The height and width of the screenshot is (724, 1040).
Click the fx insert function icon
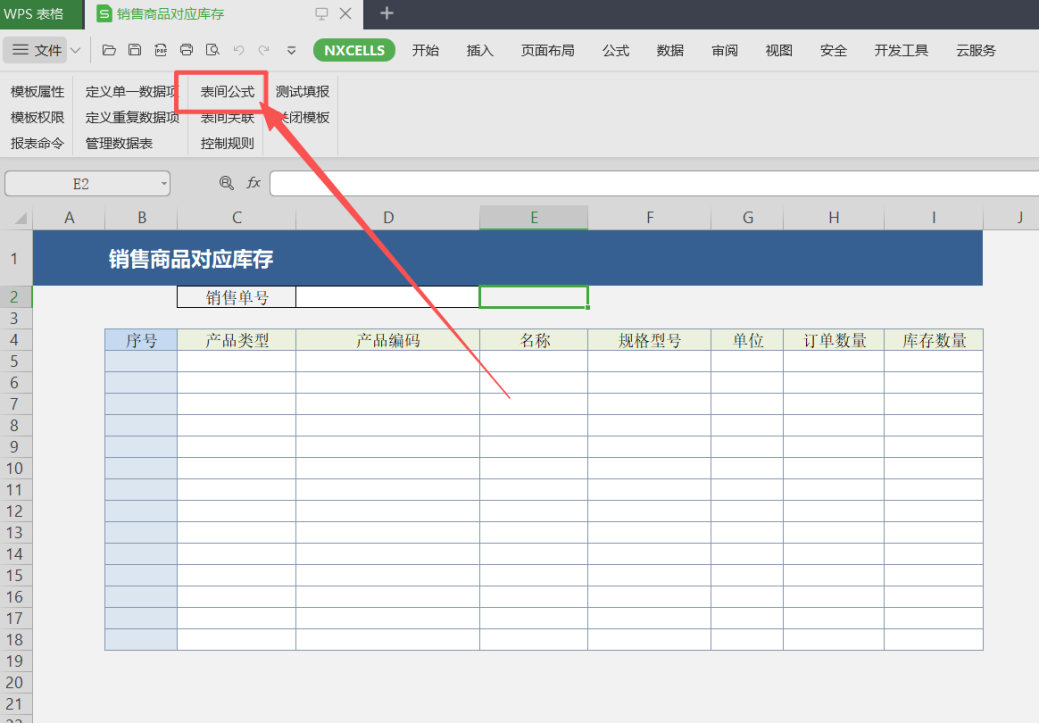(x=254, y=183)
